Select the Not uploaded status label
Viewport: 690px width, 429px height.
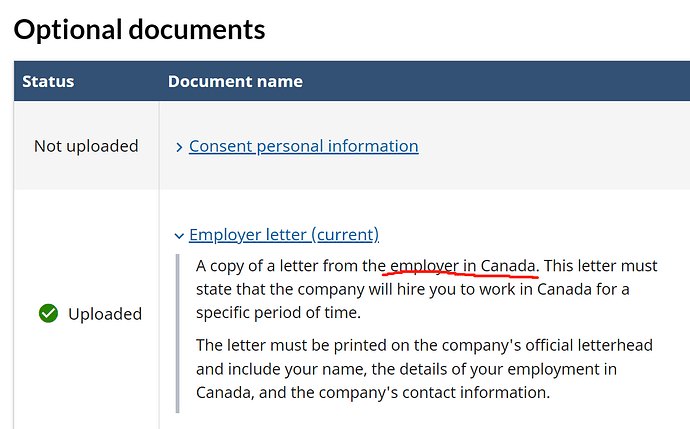tap(86, 146)
